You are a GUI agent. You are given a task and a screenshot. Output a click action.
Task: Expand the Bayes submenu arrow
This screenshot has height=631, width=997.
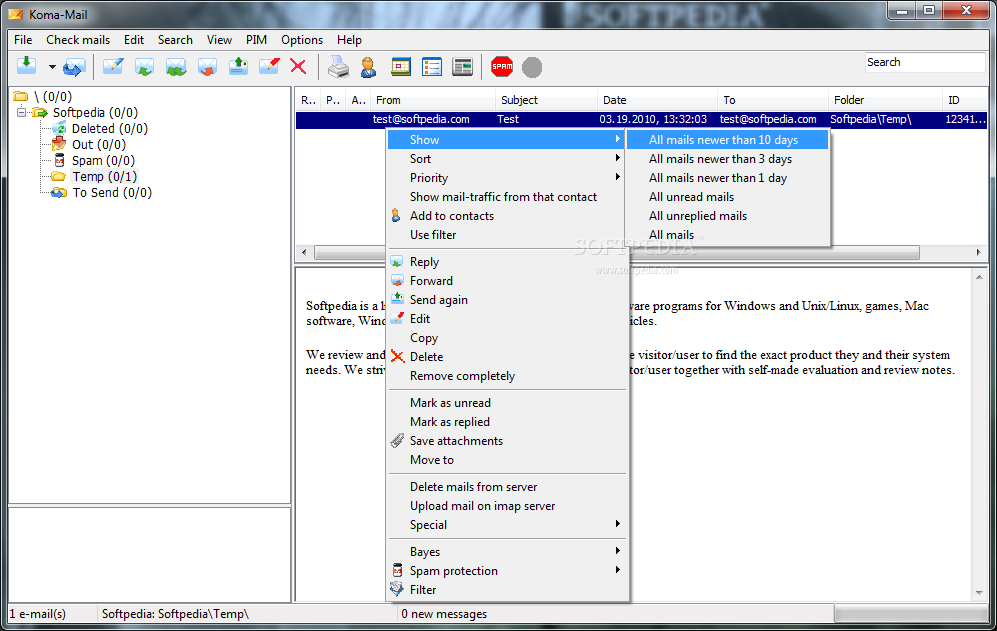(617, 550)
